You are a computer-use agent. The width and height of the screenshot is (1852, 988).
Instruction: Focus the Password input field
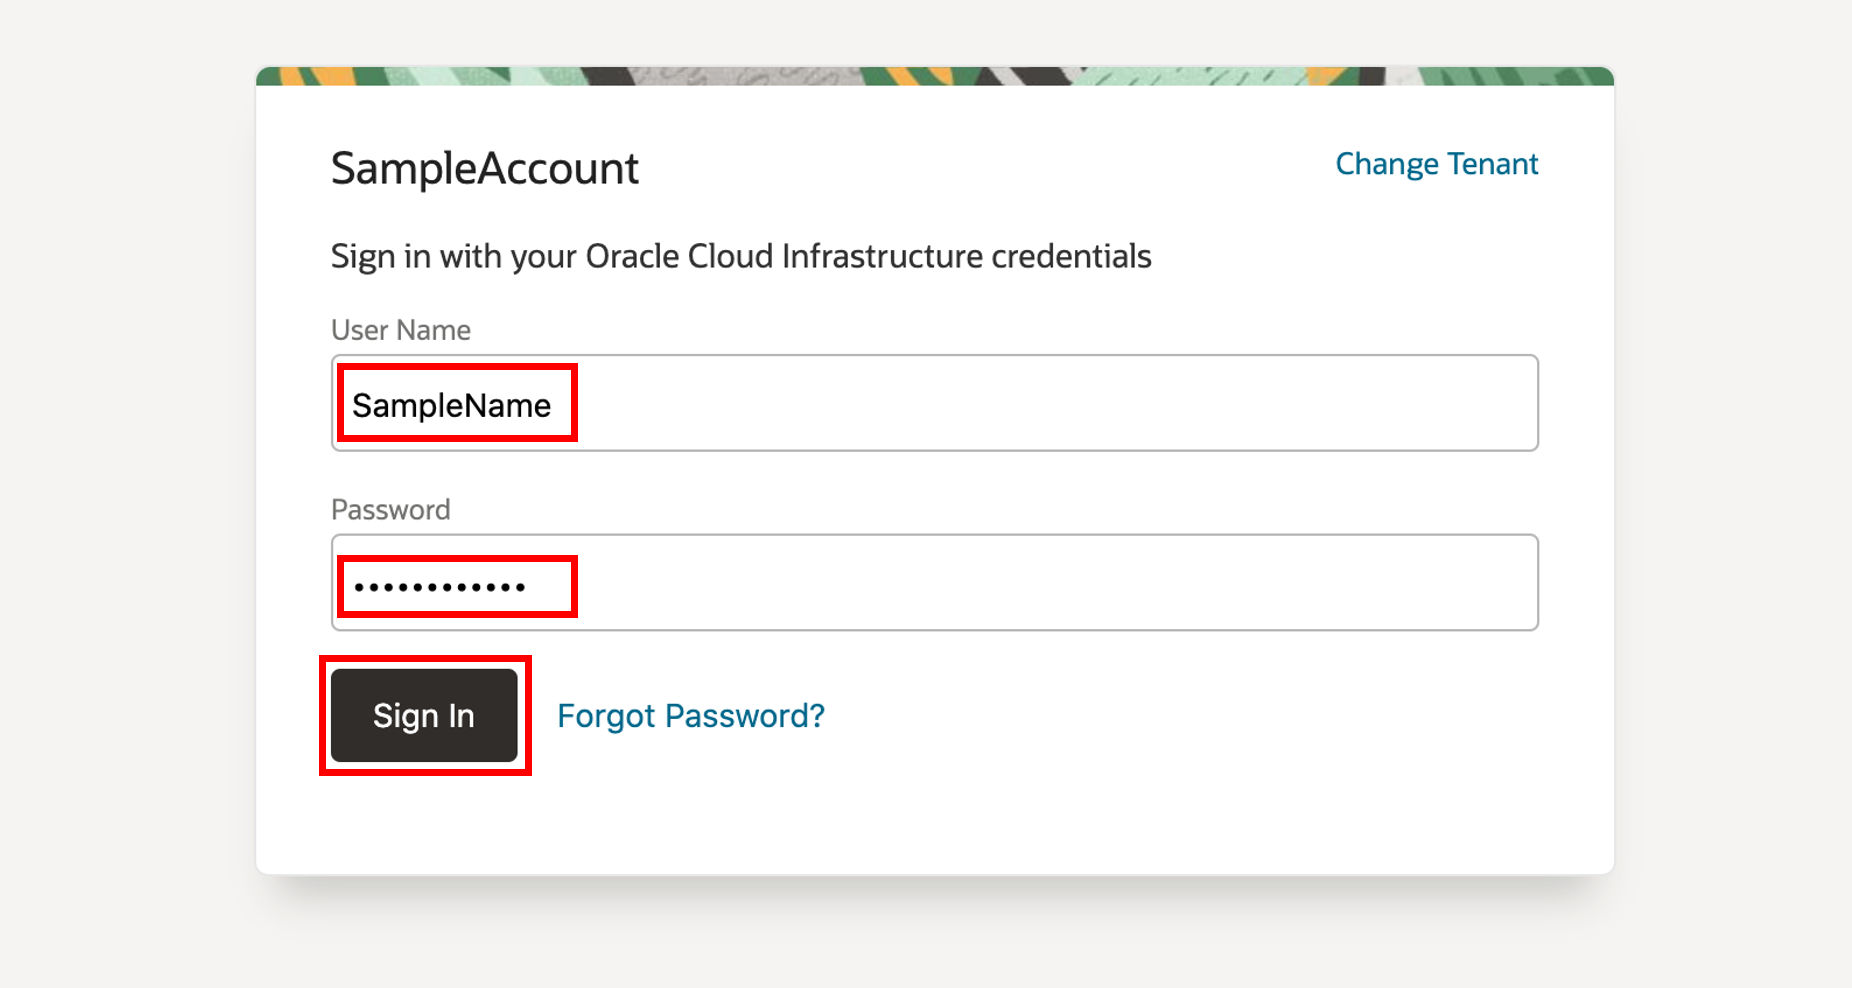point(1000,583)
